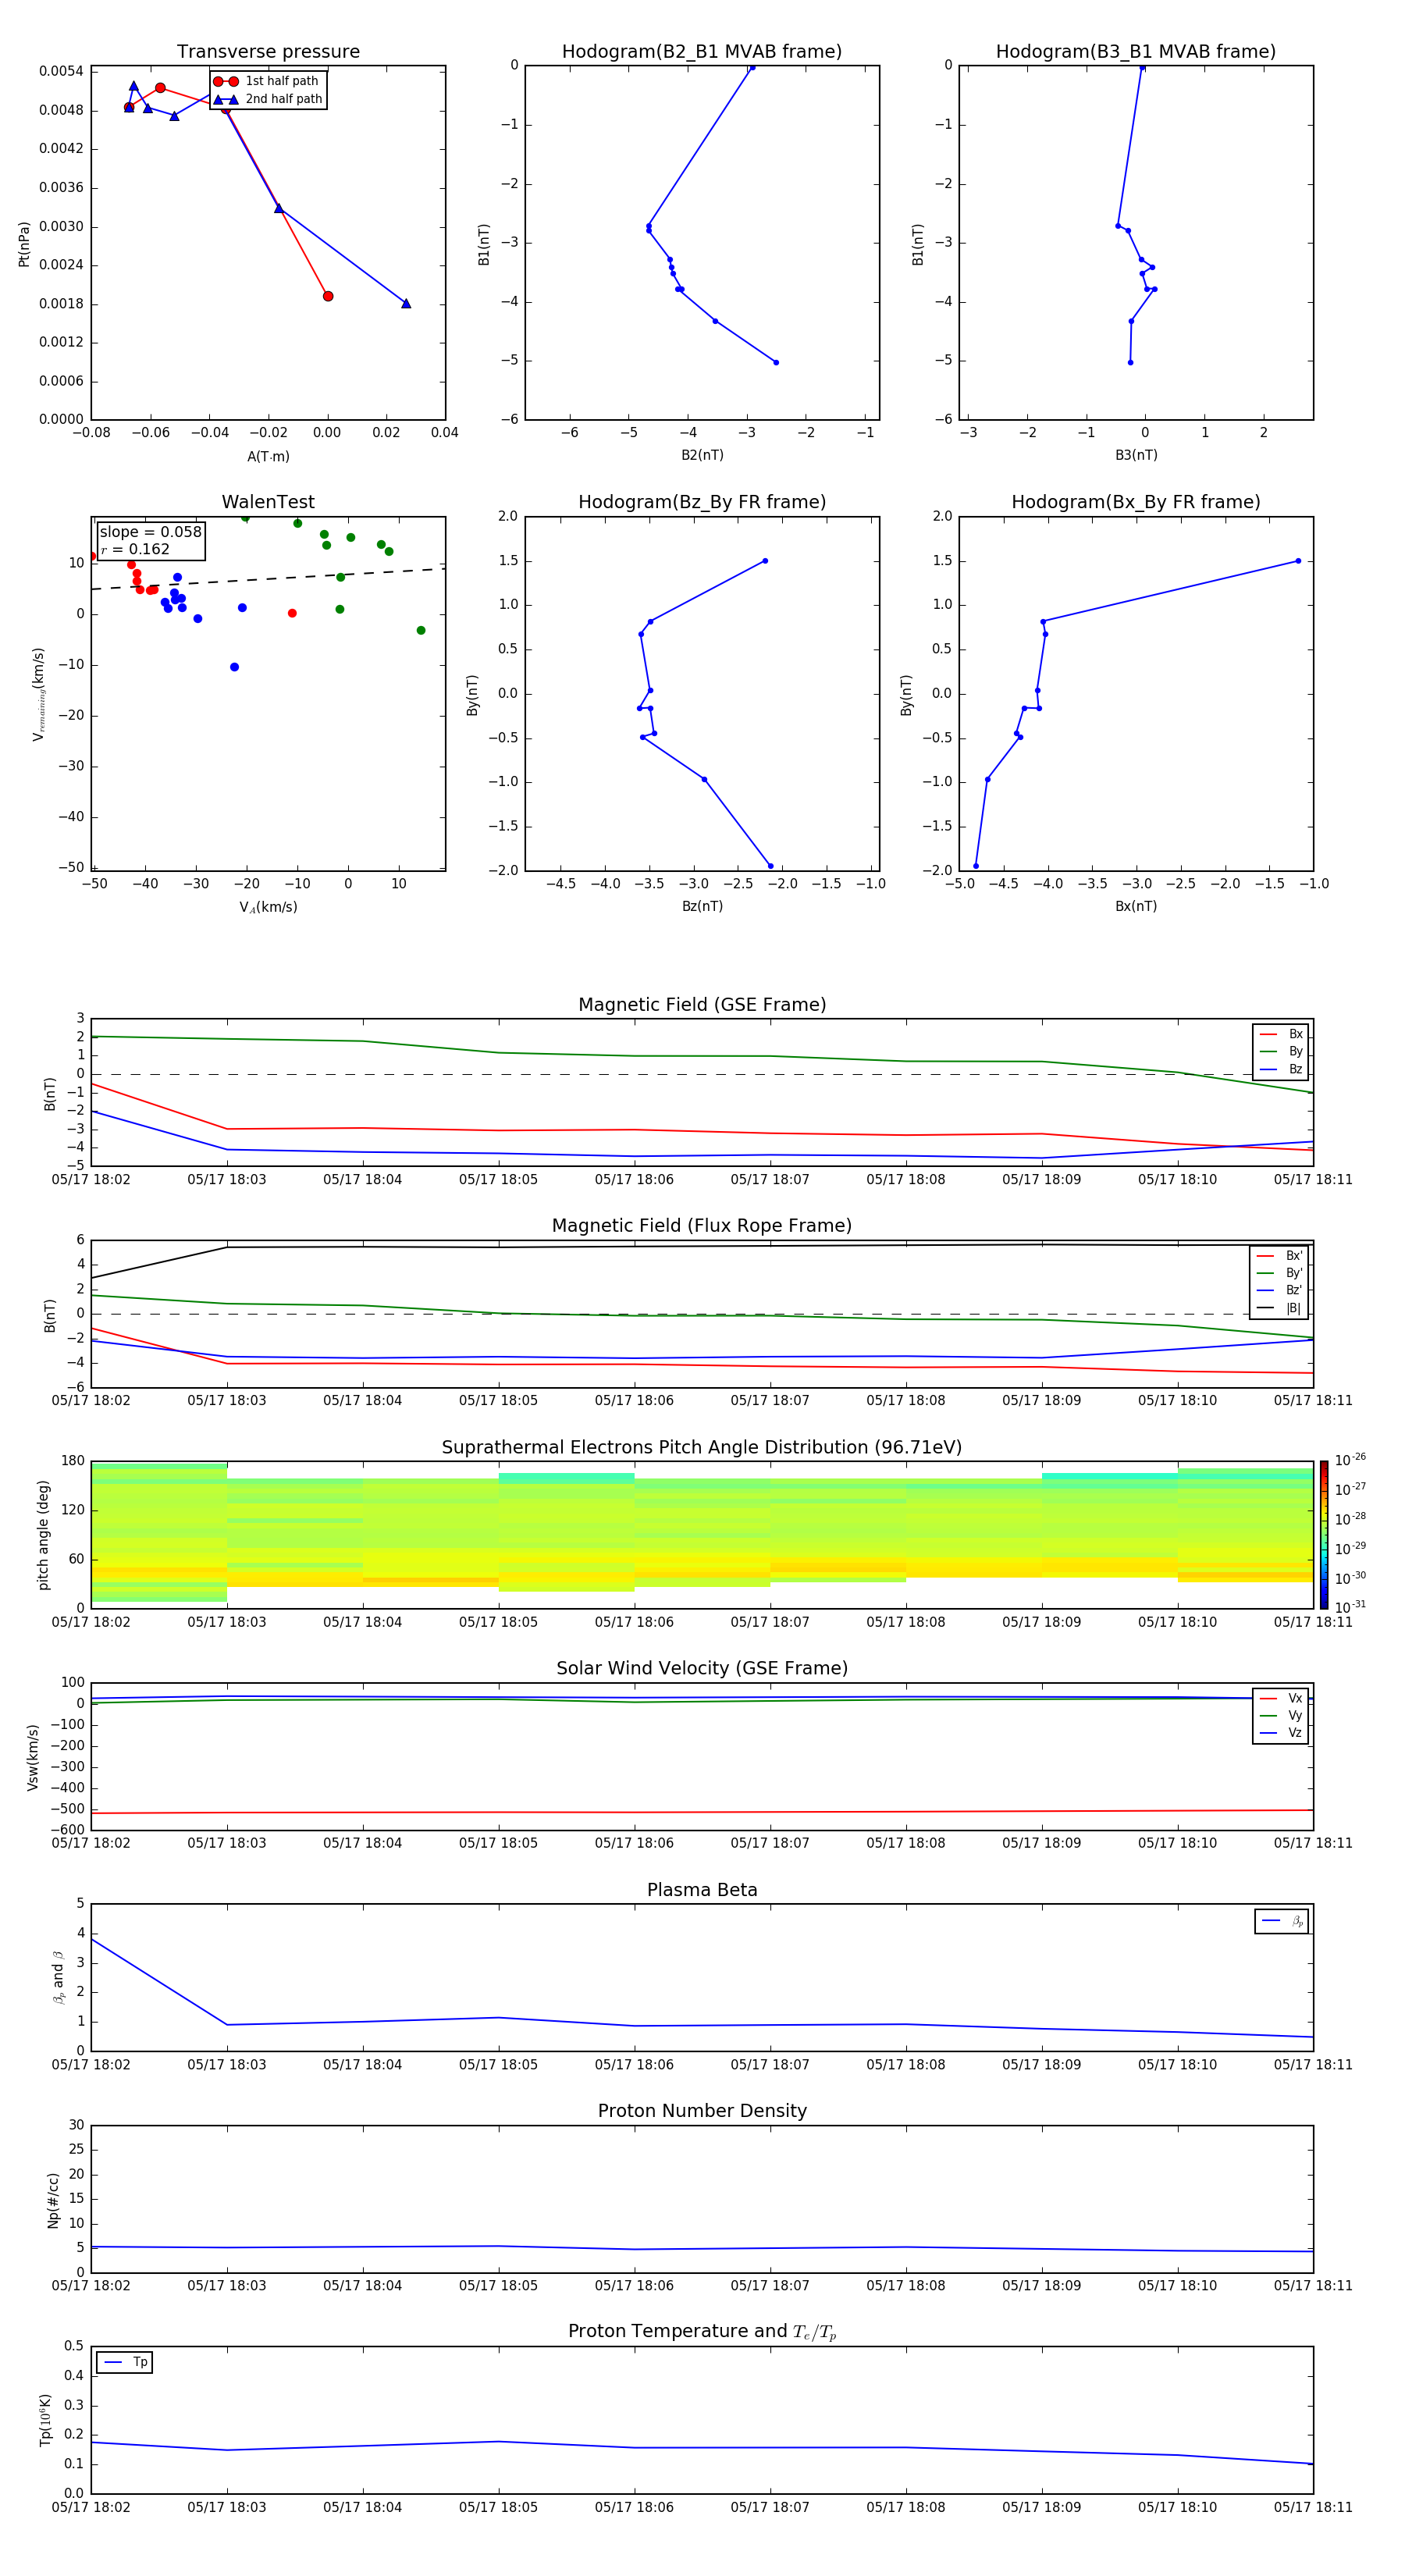Click the "Bx(nT)" x-axis label

click(x=1136, y=906)
